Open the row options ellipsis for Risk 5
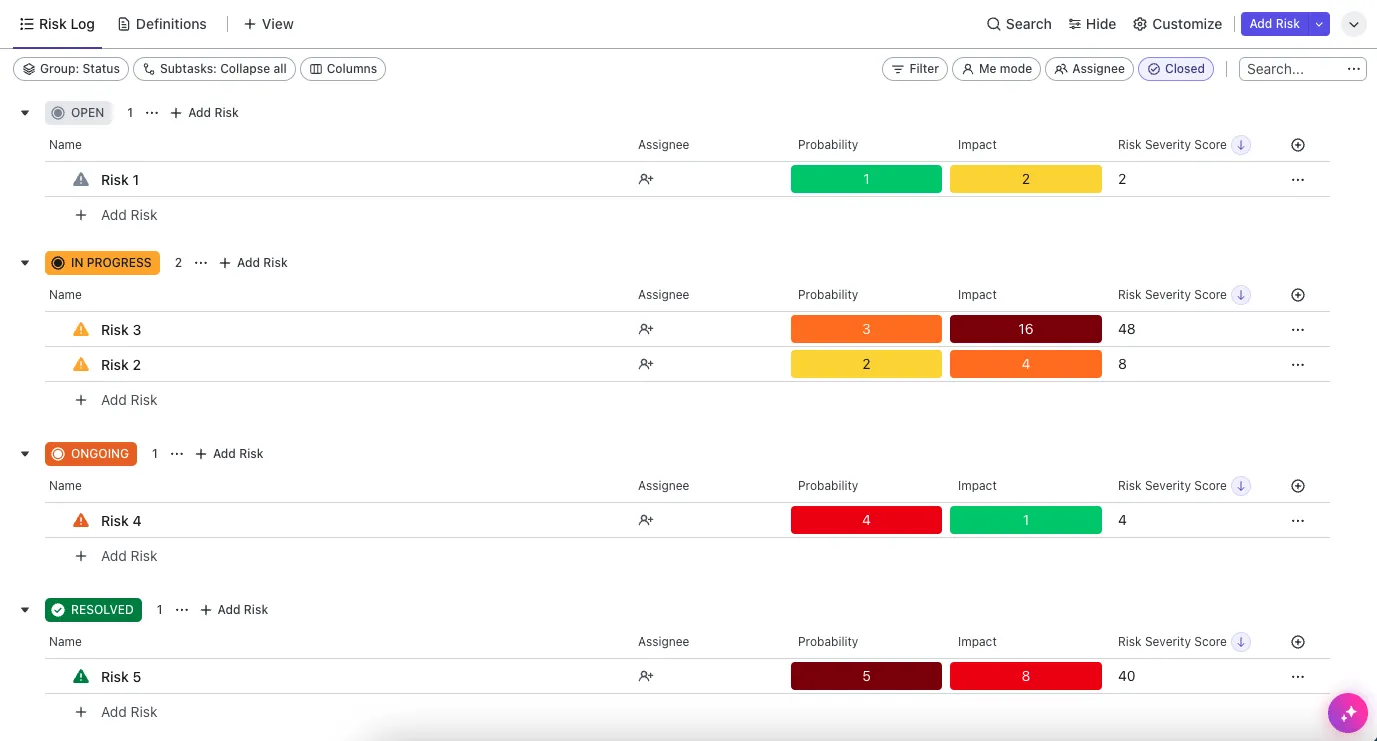The height and width of the screenshot is (741, 1377). click(x=1298, y=677)
